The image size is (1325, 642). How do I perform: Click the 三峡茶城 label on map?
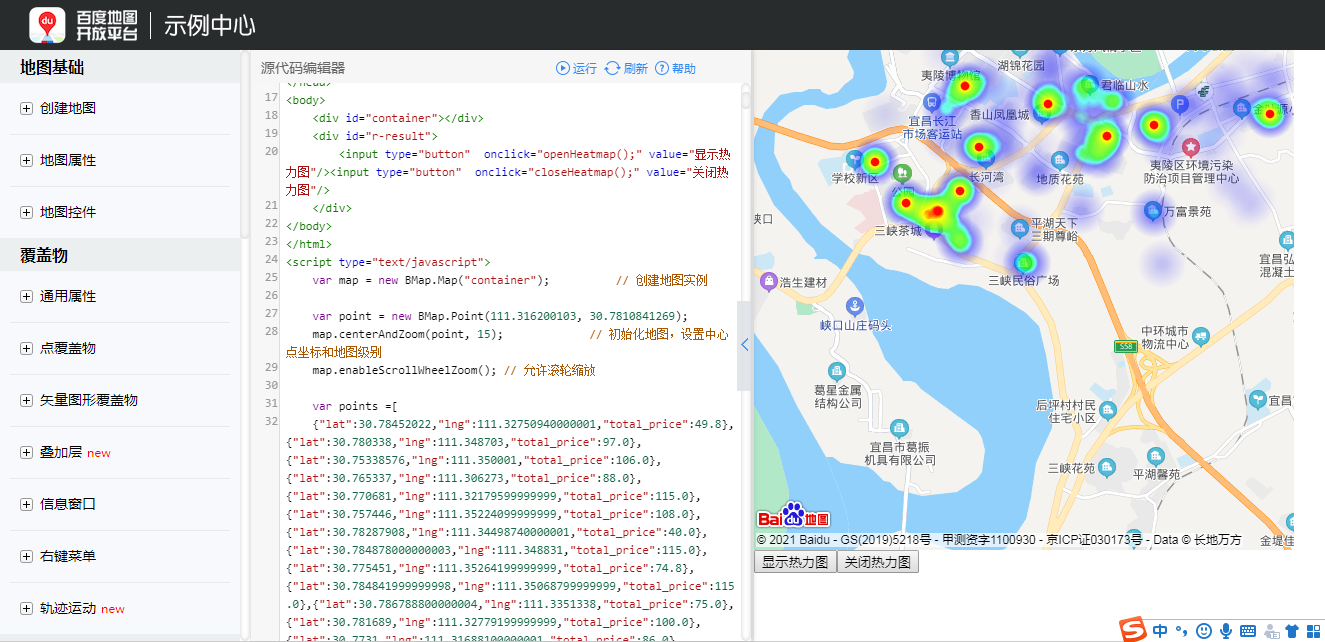pos(897,230)
